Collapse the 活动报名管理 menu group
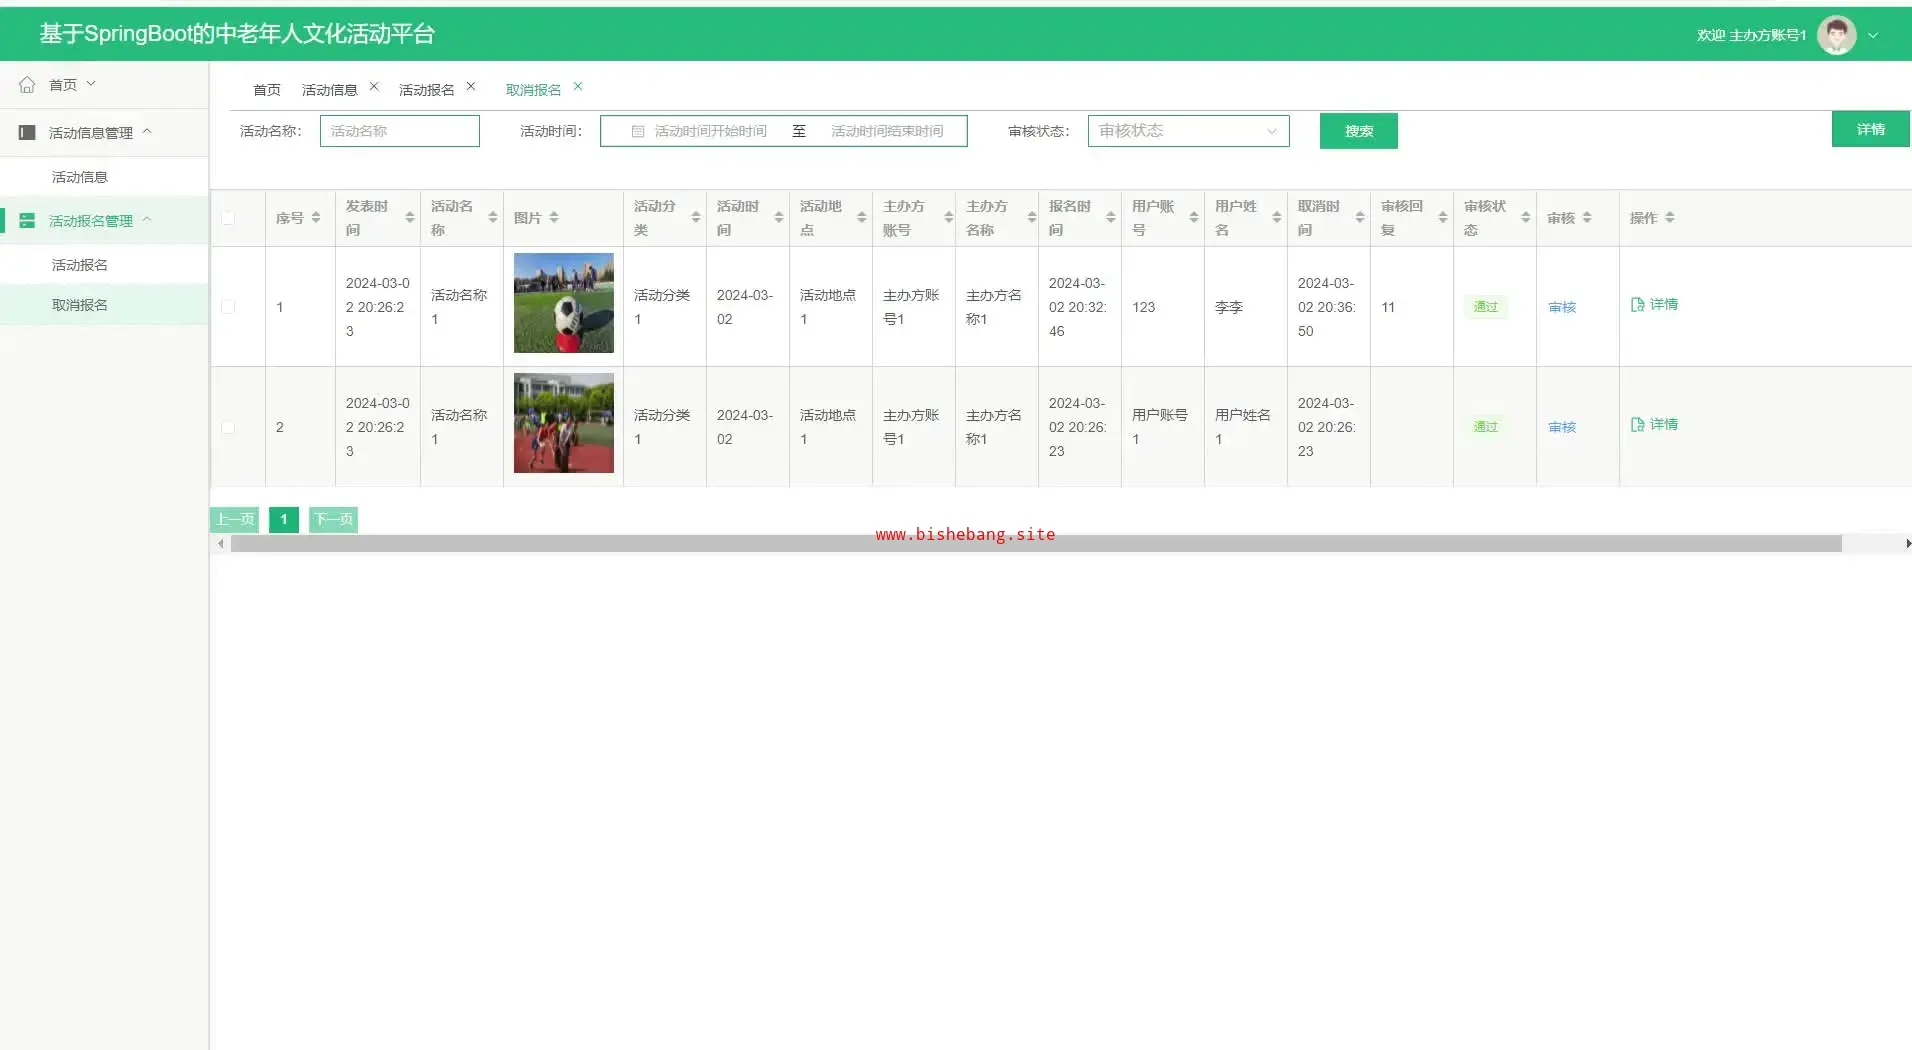 point(147,219)
